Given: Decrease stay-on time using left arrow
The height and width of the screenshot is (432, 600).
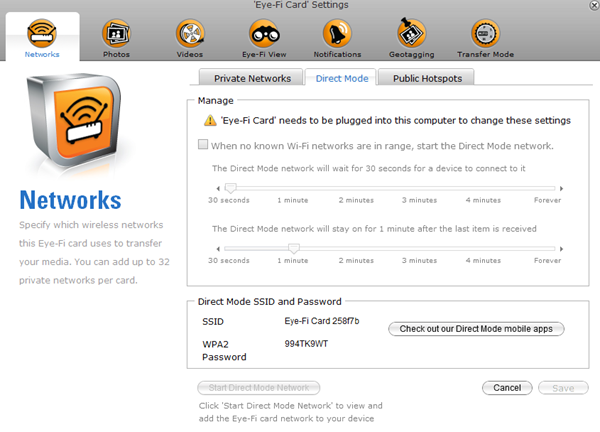Looking at the screenshot, I should tap(218, 249).
